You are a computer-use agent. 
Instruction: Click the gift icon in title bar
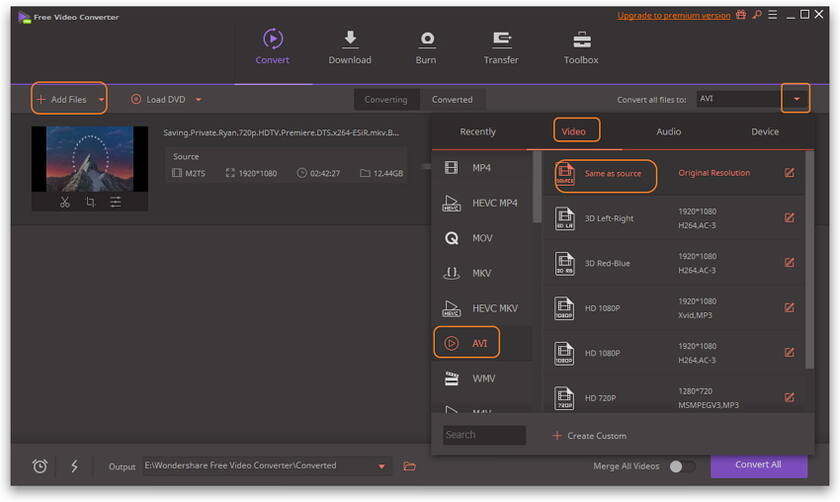click(741, 14)
